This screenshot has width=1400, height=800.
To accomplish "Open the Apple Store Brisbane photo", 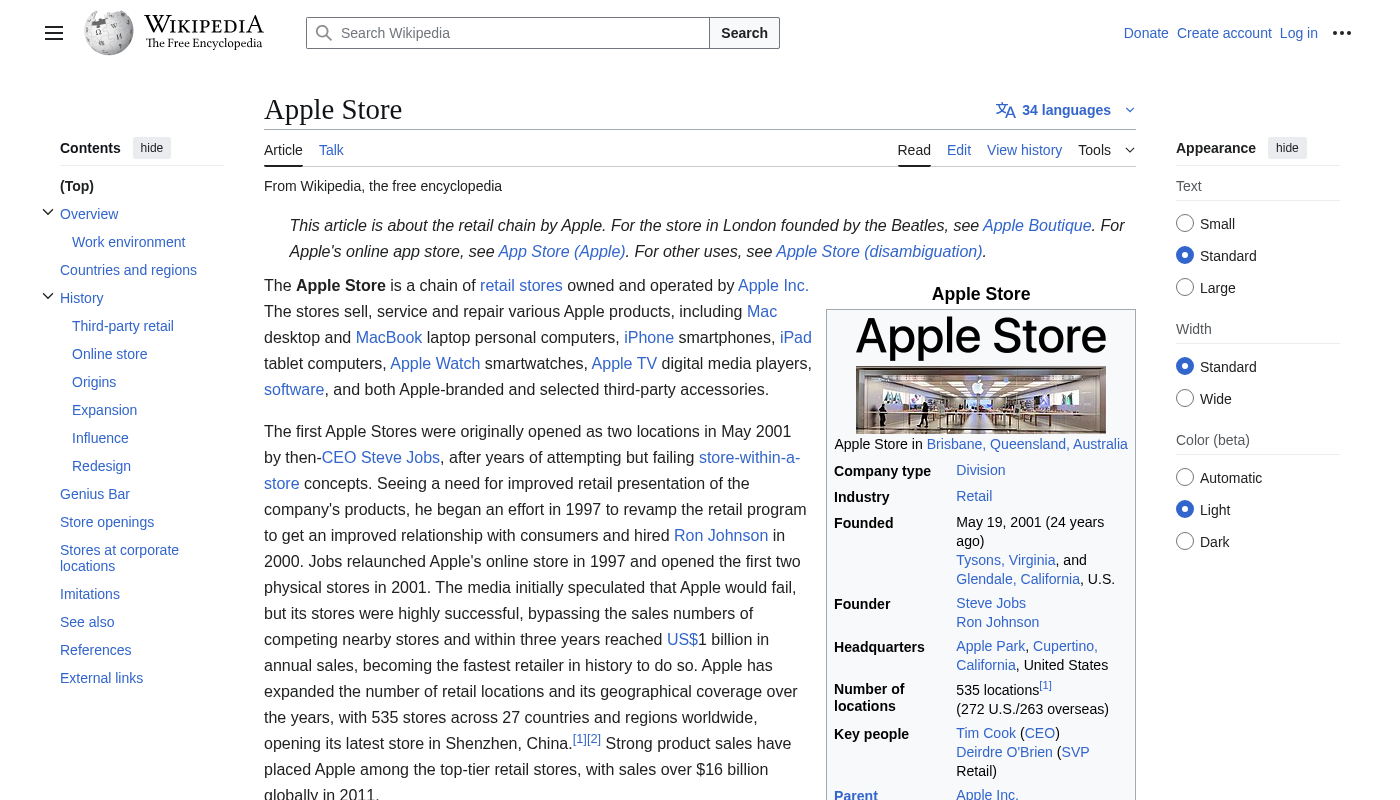I will point(980,399).
